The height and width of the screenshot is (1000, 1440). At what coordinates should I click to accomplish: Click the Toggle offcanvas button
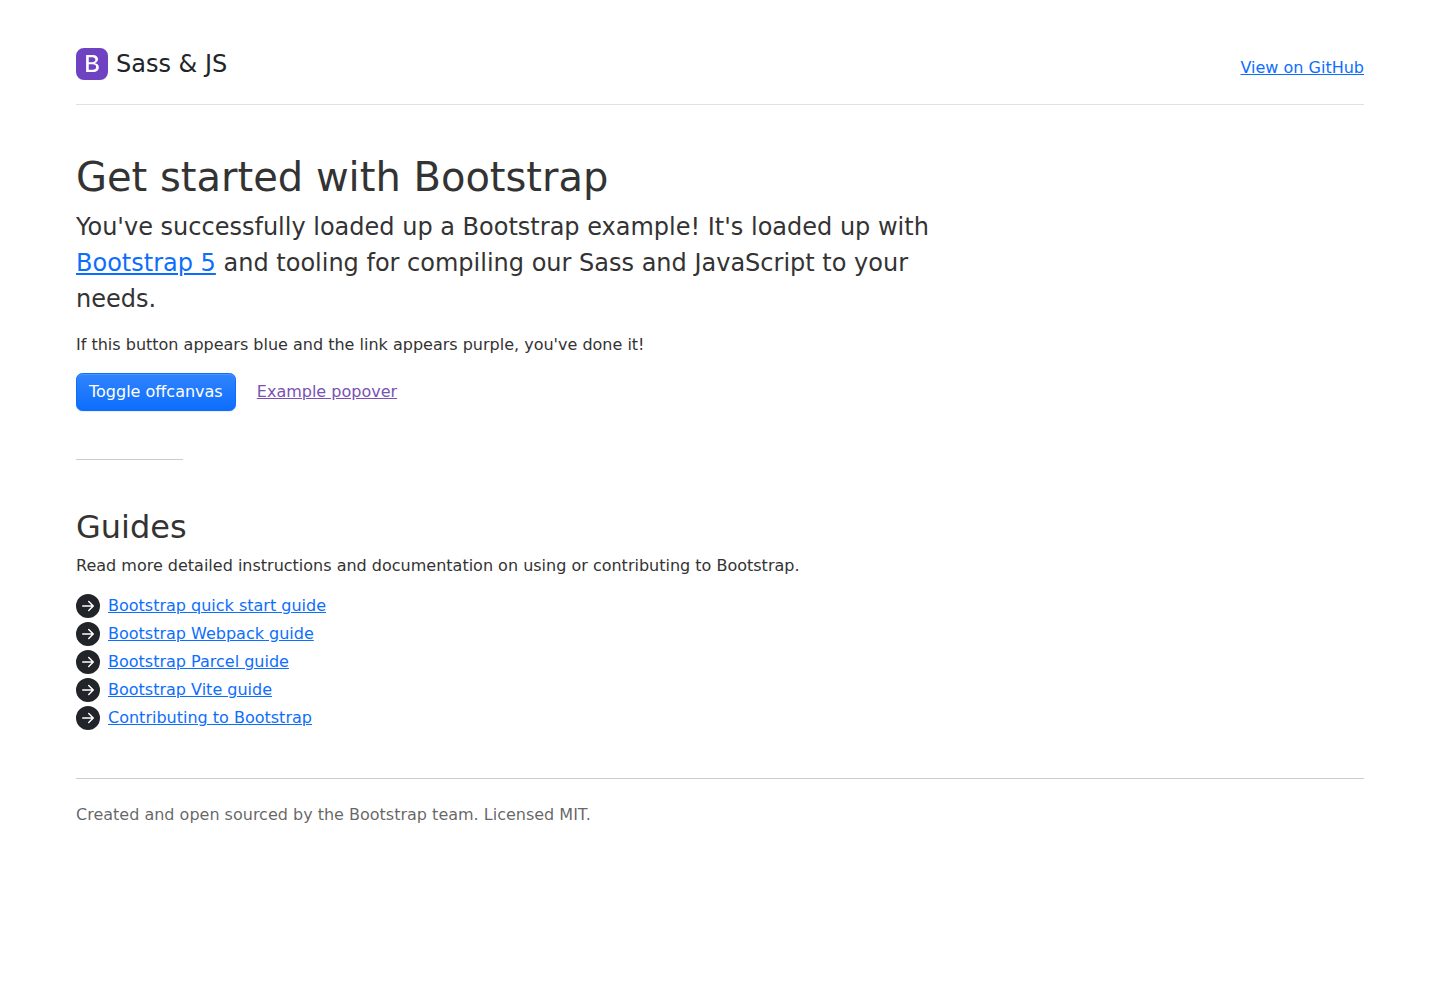tap(156, 392)
